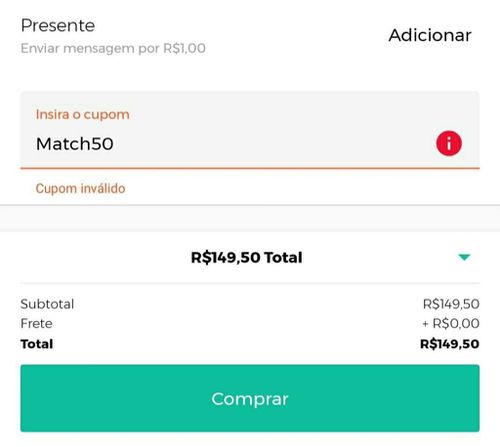Click the Presente heading

[x=58, y=26]
